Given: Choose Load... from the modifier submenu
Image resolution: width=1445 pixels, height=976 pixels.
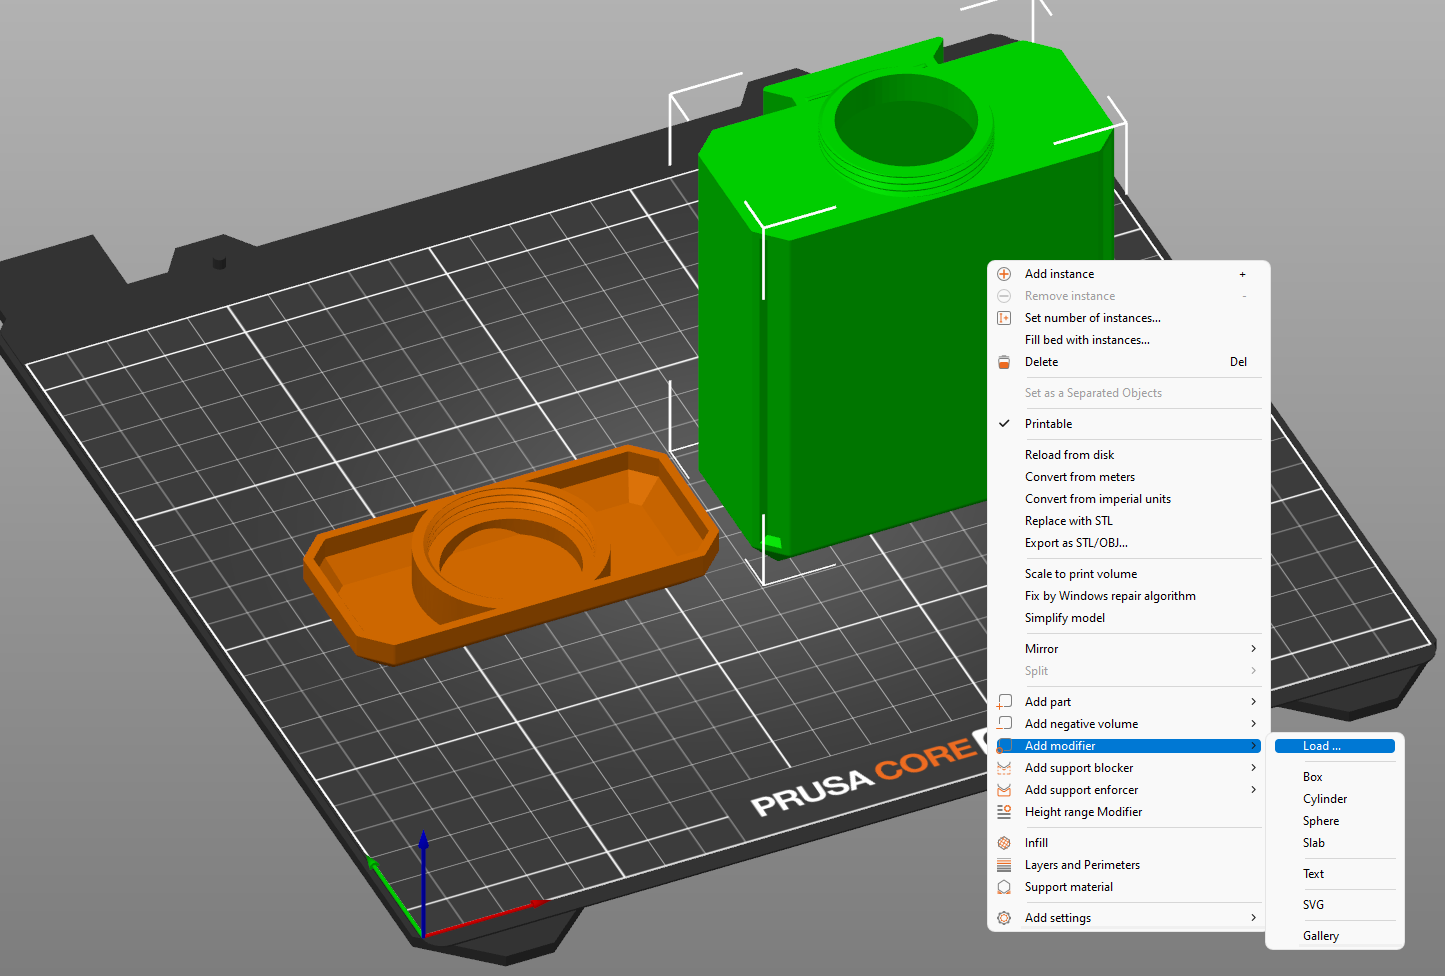Looking at the screenshot, I should (1321, 746).
